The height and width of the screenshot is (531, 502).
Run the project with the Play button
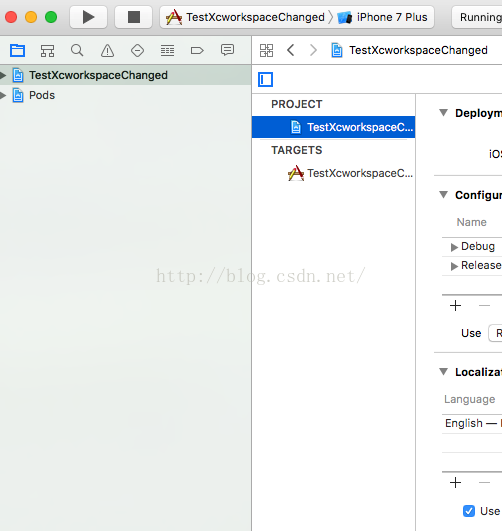tap(88, 17)
